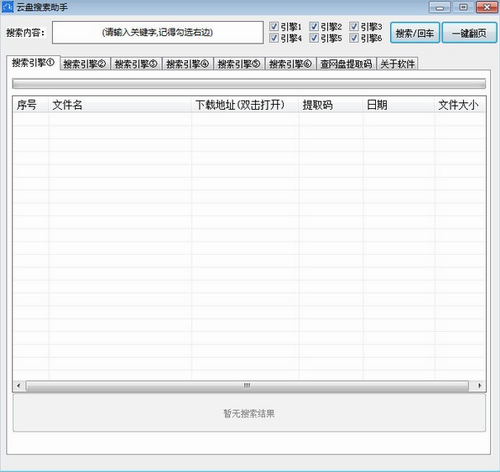Switch to the 搜索引擎② tab
Screen dimensions: 500x472
click(85, 64)
